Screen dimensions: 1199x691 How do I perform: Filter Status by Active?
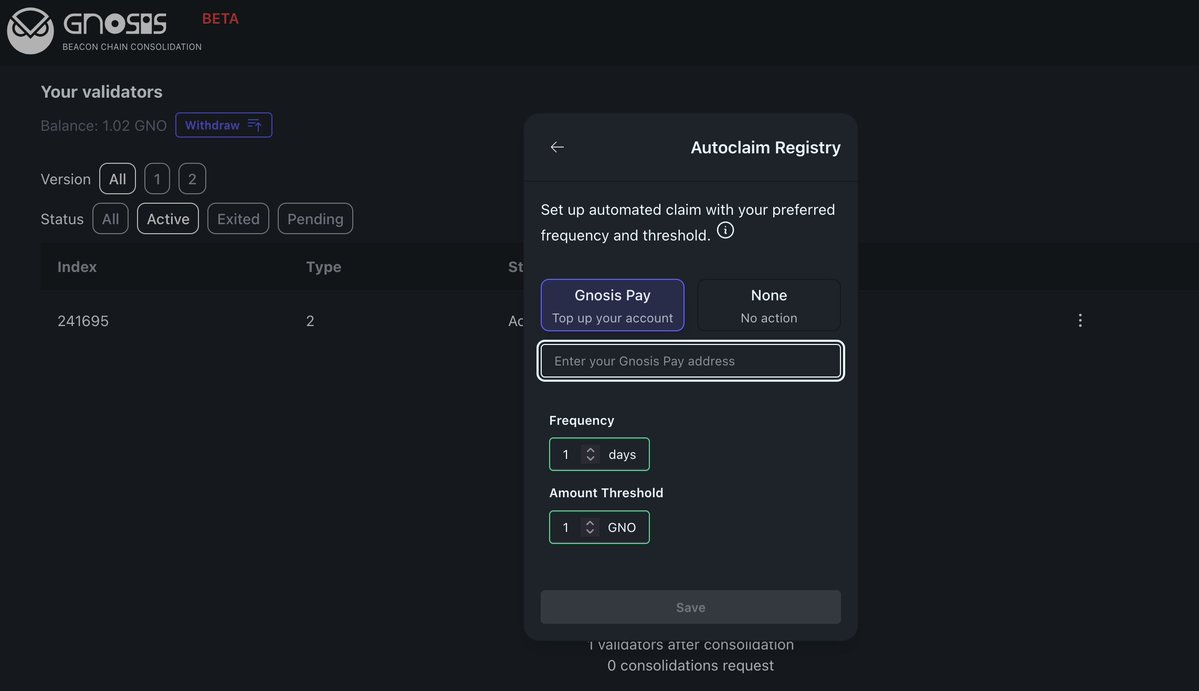[x=167, y=219]
